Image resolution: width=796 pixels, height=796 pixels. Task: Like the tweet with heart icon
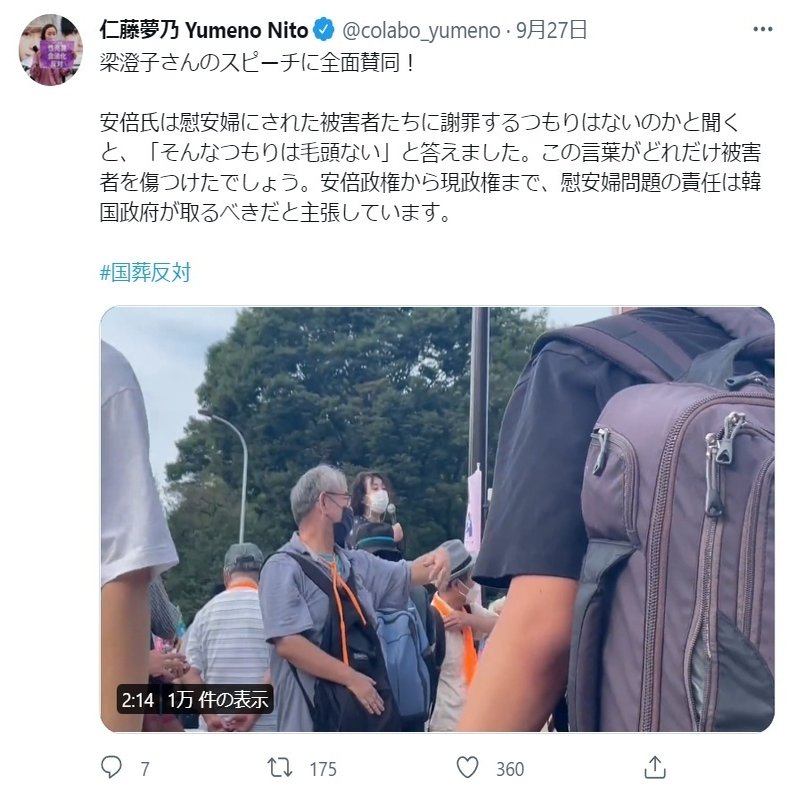(x=468, y=767)
